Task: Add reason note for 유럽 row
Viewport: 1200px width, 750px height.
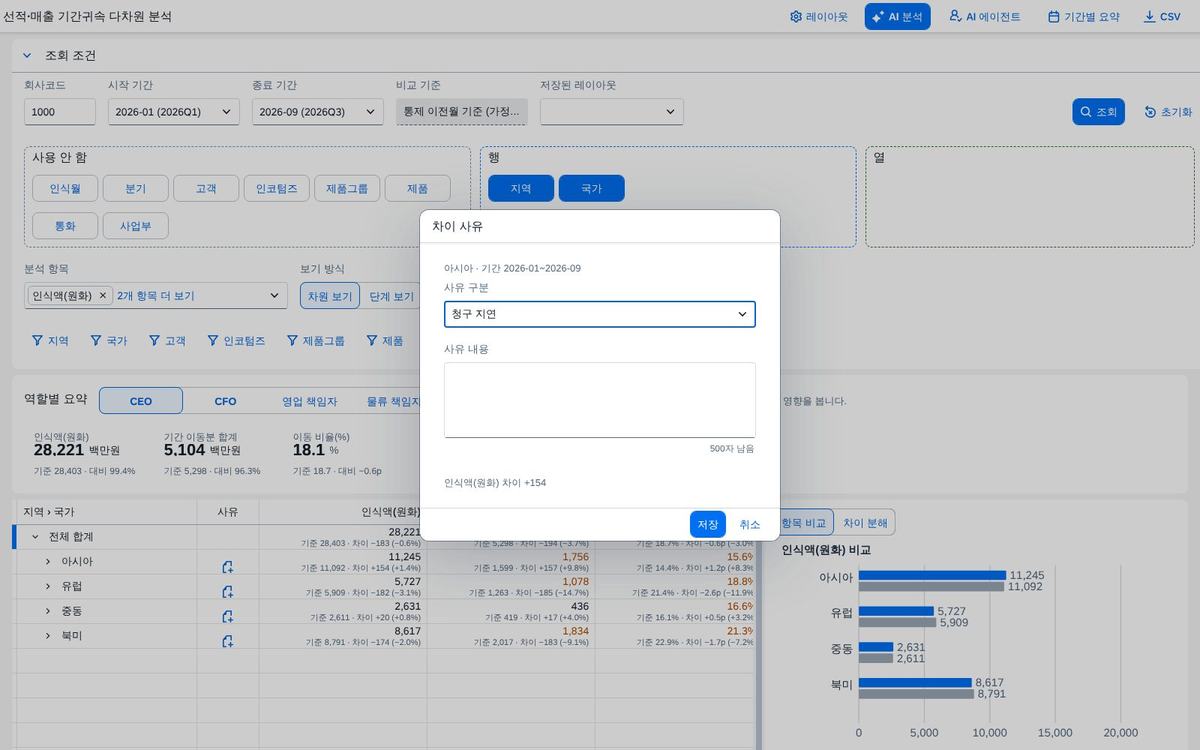Action: pyautogui.click(x=228, y=591)
